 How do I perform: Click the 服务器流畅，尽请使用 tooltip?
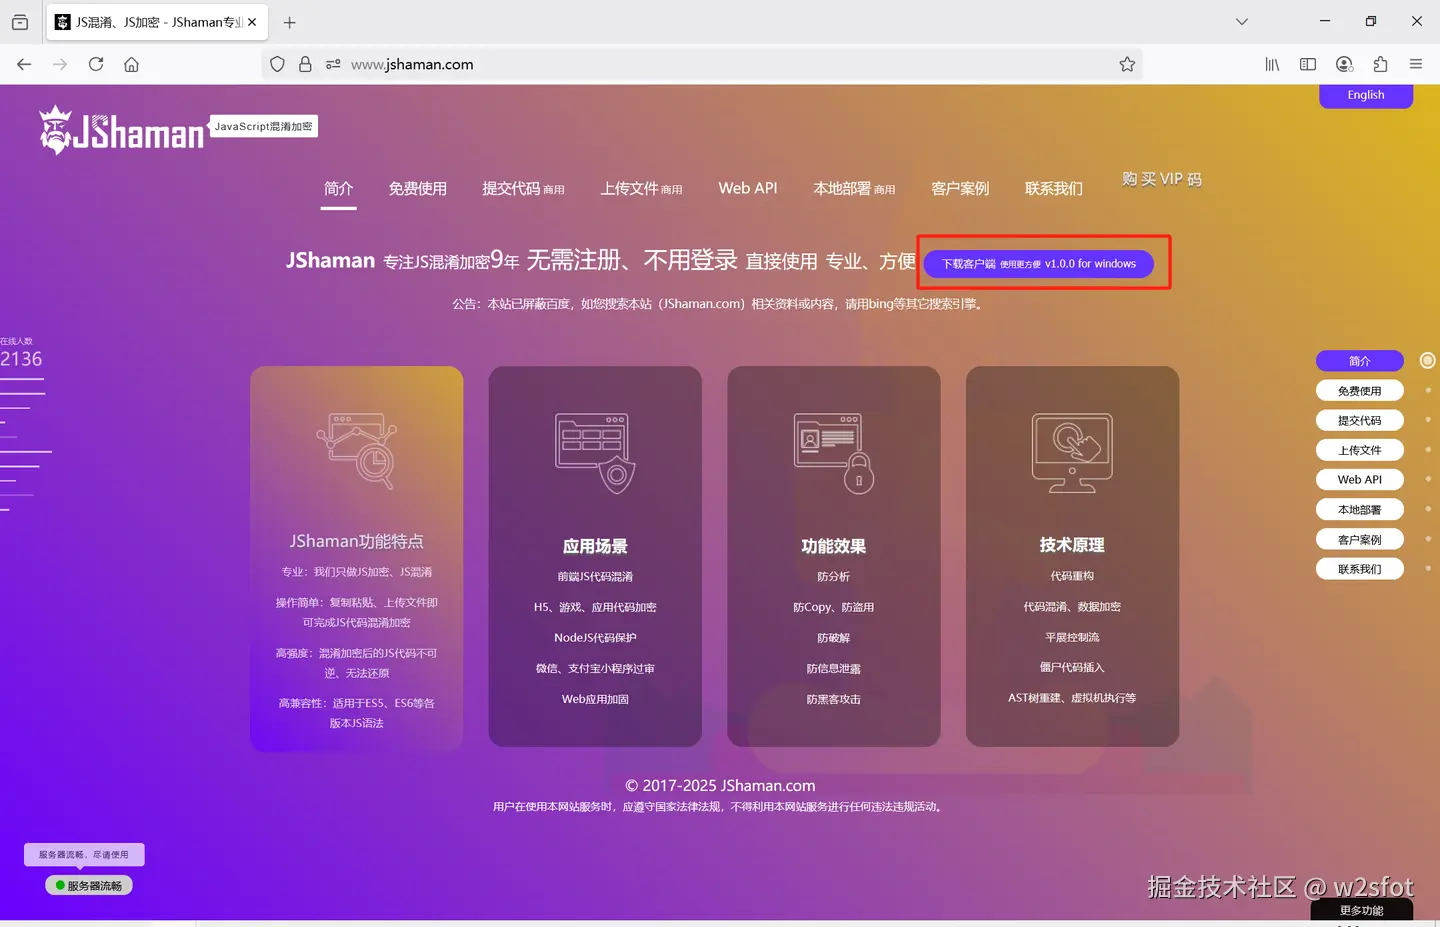pos(84,855)
